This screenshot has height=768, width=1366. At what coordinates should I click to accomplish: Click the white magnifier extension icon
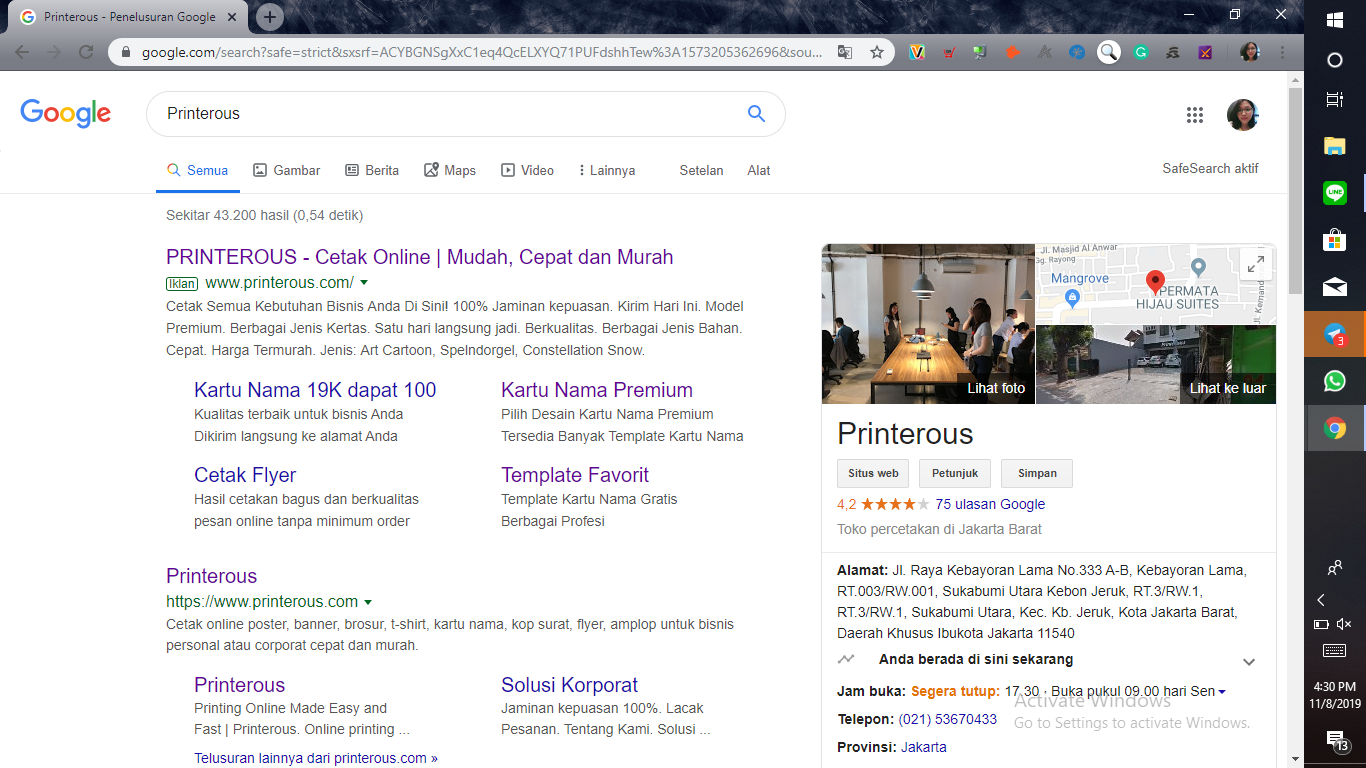pyautogui.click(x=1108, y=52)
